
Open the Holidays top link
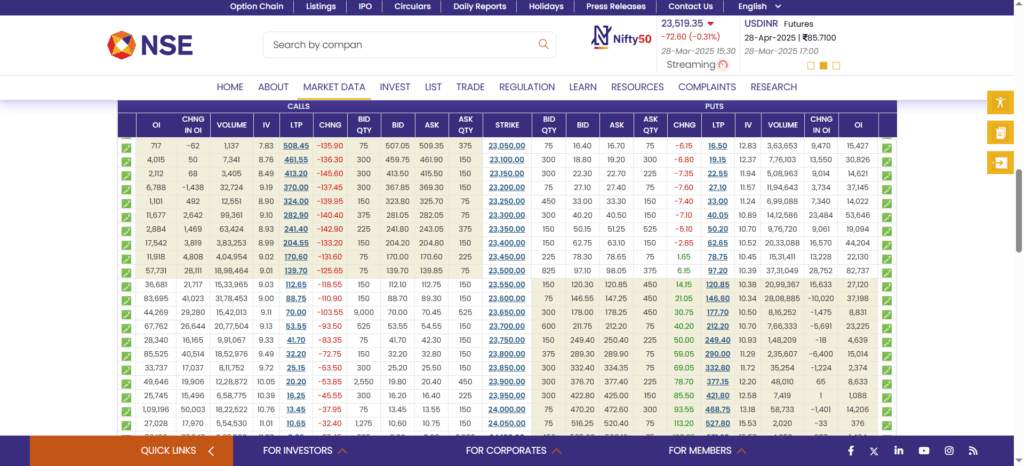546,7
